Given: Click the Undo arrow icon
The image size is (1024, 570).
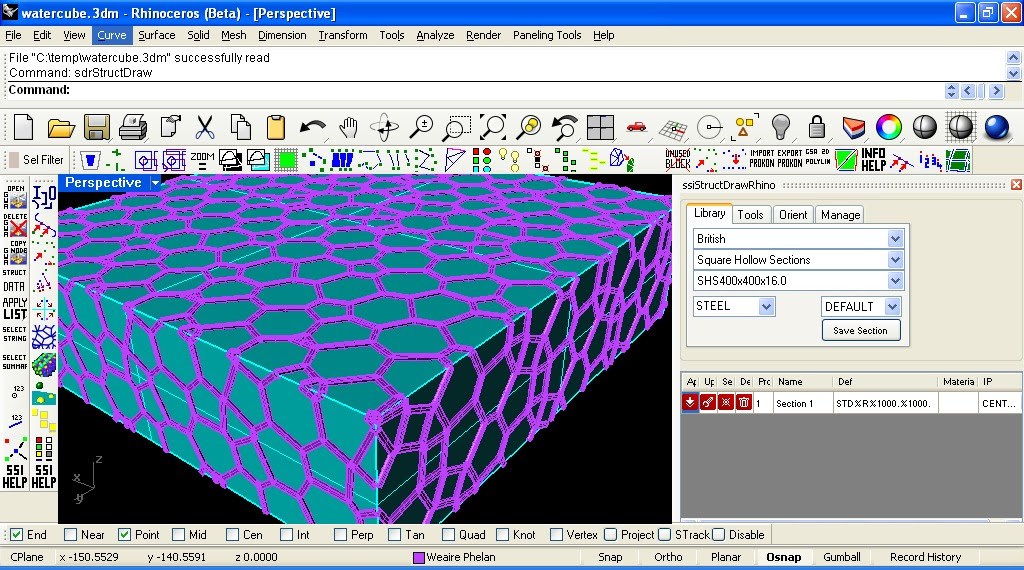Looking at the screenshot, I should click(313, 127).
